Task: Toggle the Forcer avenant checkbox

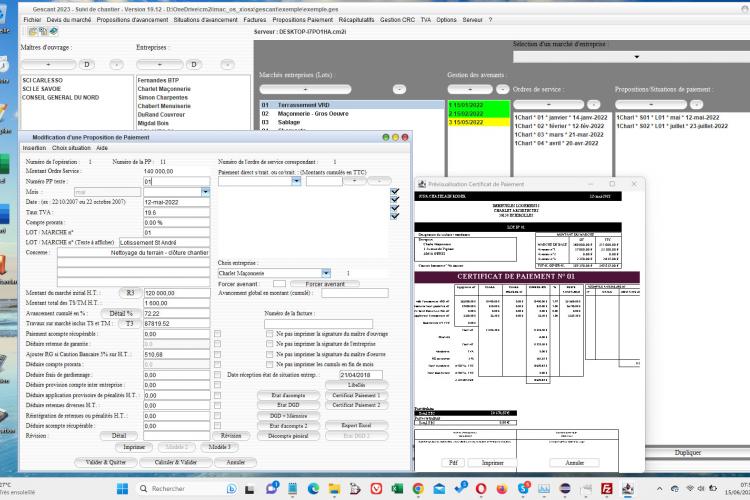Action: click(x=279, y=284)
